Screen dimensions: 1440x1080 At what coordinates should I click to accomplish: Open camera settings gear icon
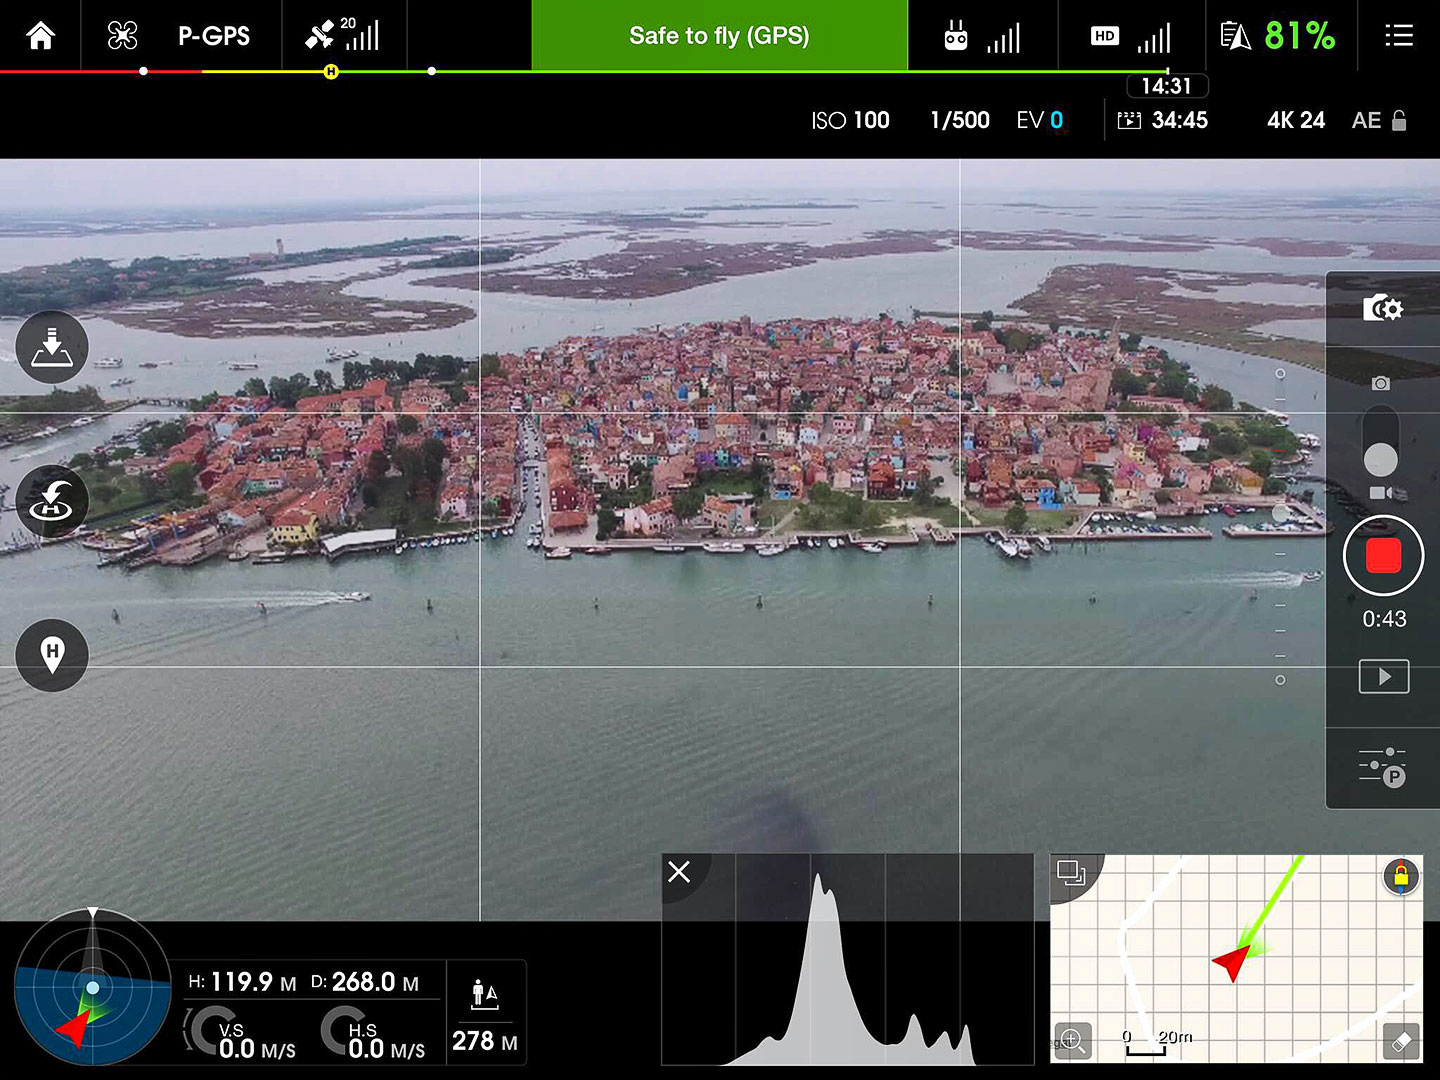[x=1383, y=308]
